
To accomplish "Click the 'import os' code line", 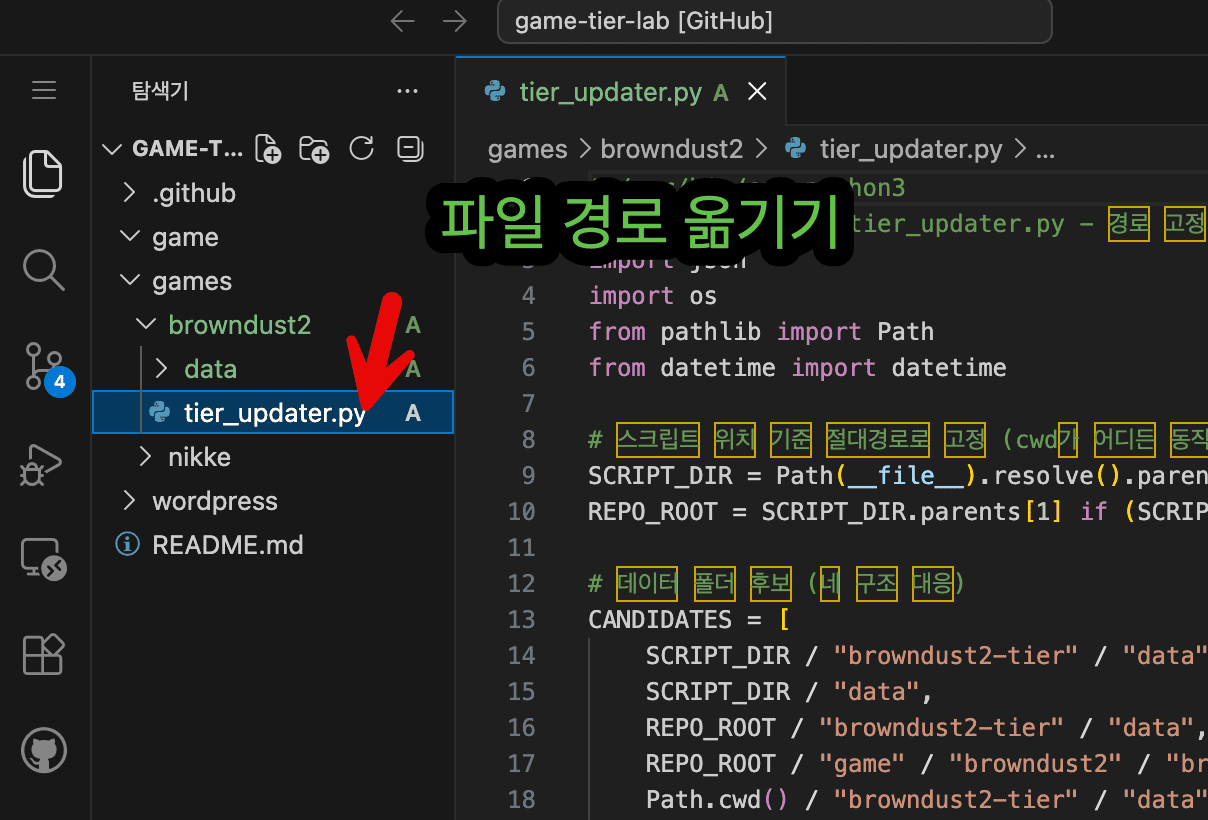I will click(653, 295).
